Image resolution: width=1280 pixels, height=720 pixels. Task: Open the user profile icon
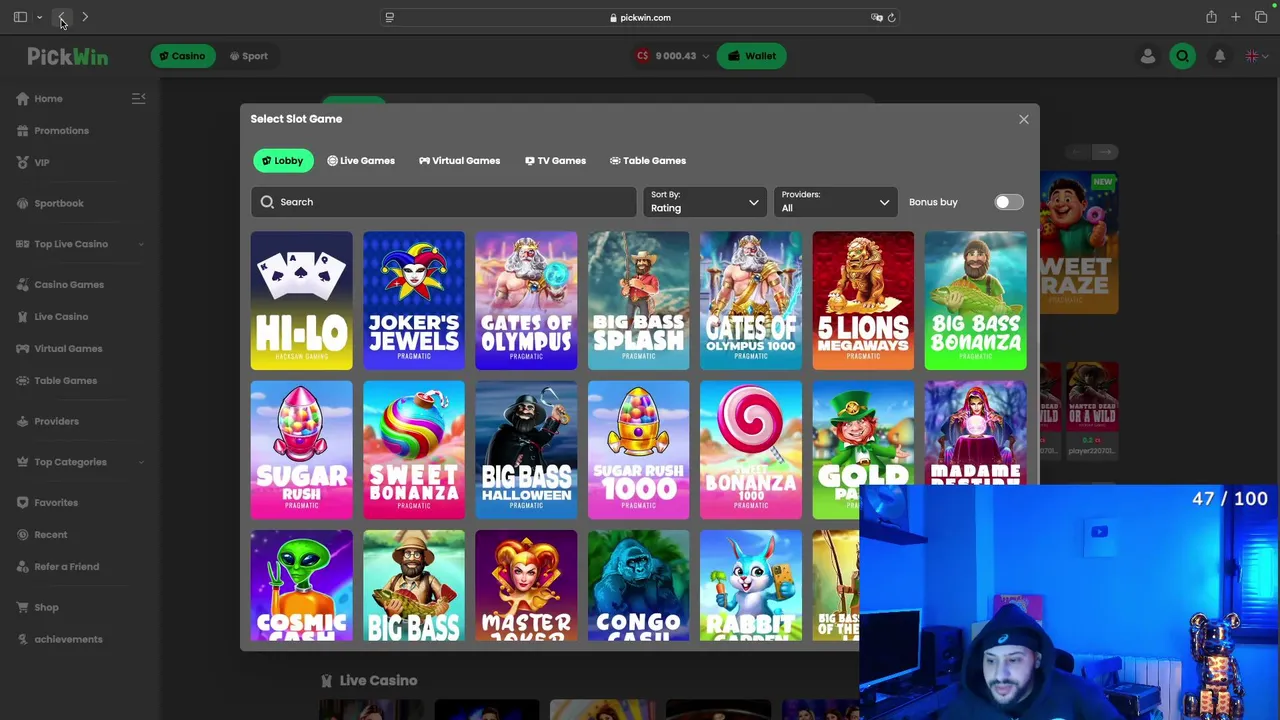(x=1148, y=56)
